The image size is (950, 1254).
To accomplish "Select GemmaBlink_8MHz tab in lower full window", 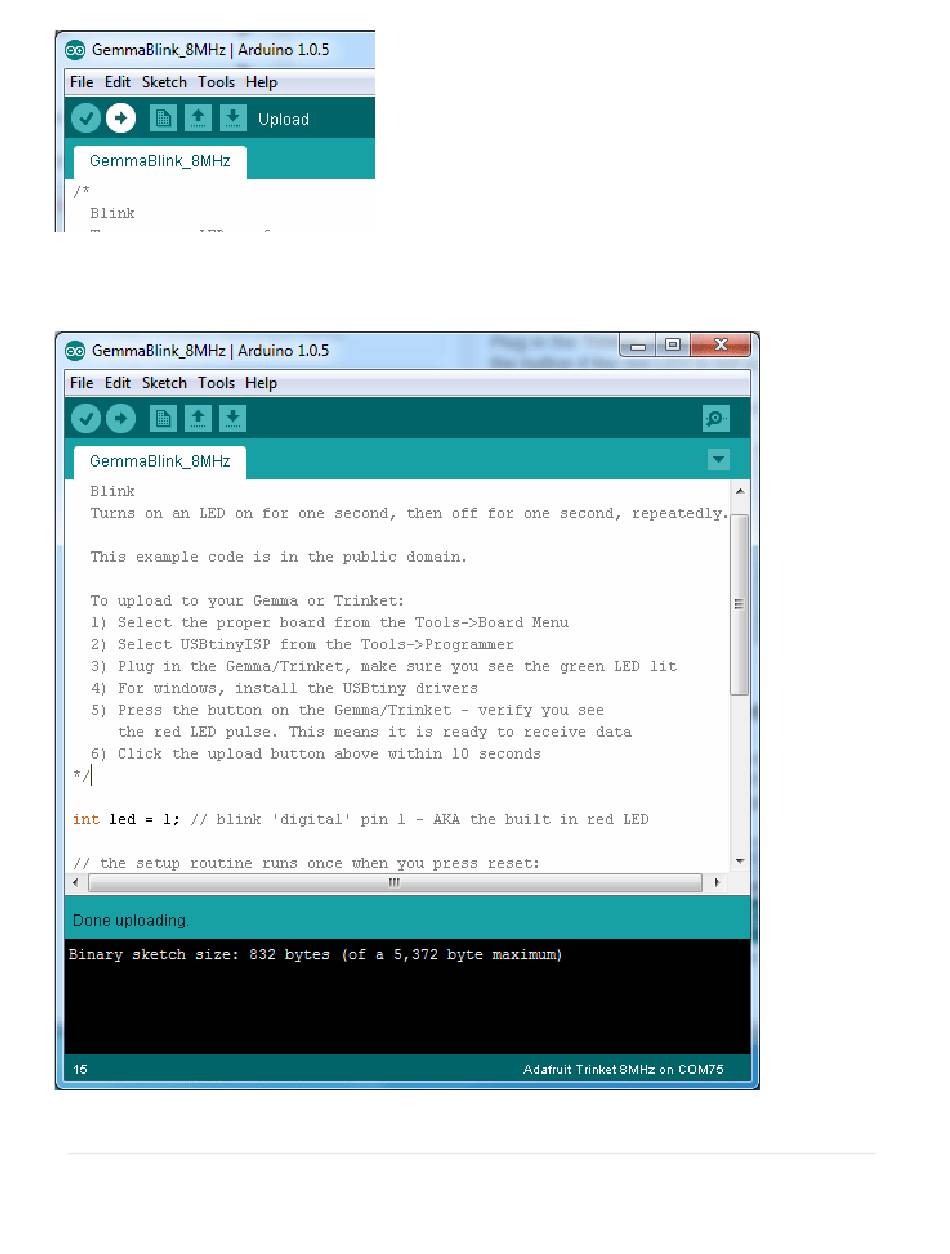I will click(160, 461).
